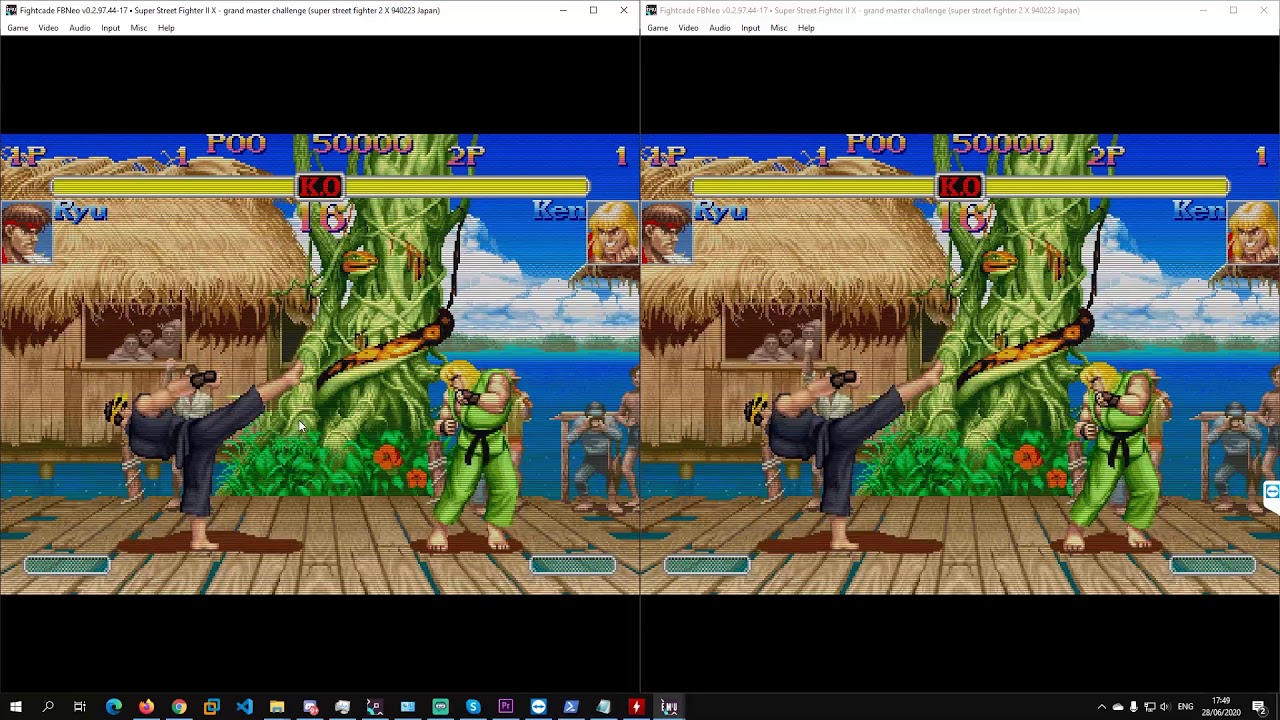1280x720 pixels.
Task: Open the Misc menu in right window
Action: [x=779, y=28]
